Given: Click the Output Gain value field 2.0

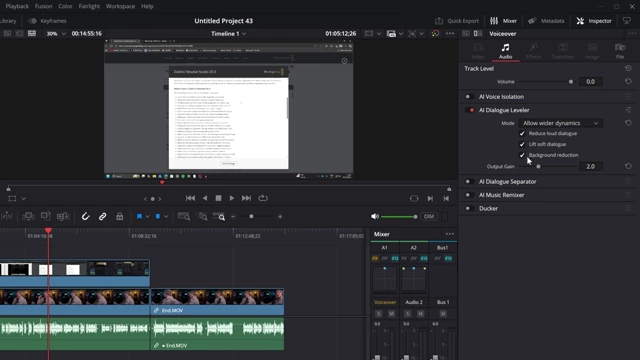Looking at the screenshot, I should [590, 167].
